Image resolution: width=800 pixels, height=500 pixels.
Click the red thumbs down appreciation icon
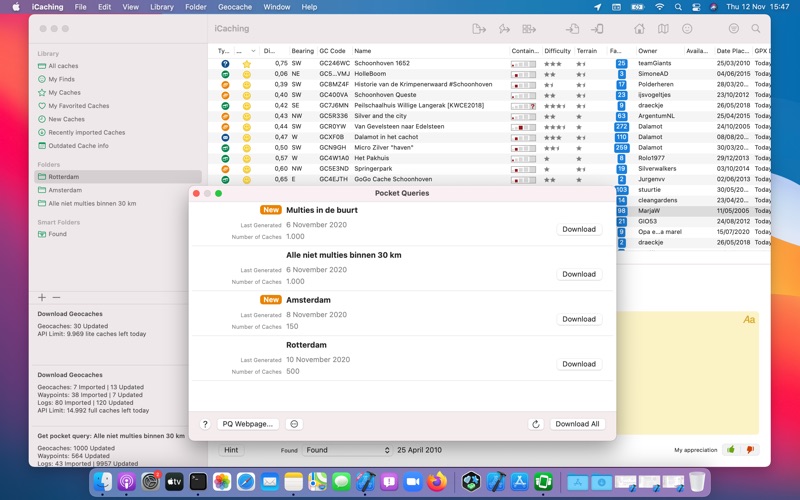click(x=750, y=450)
